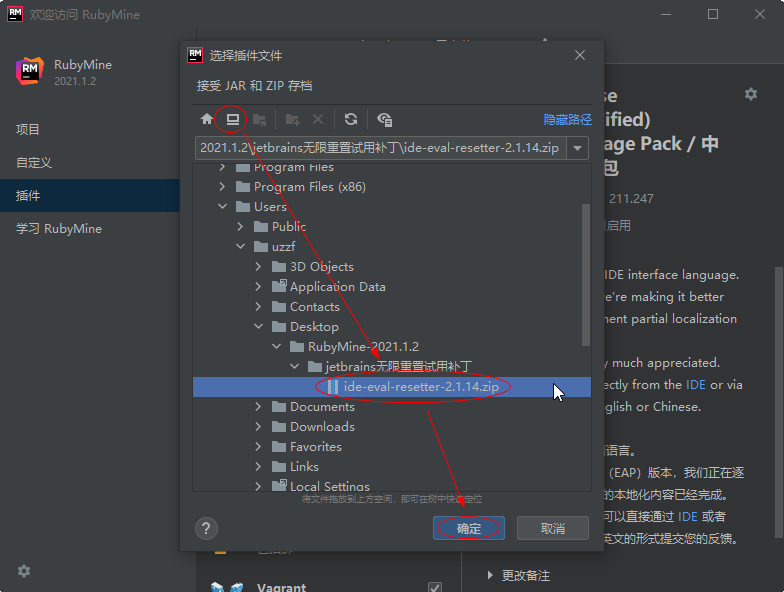Screen dimensions: 784x592
Task: Toggle show hidden files icon
Action: (384, 120)
